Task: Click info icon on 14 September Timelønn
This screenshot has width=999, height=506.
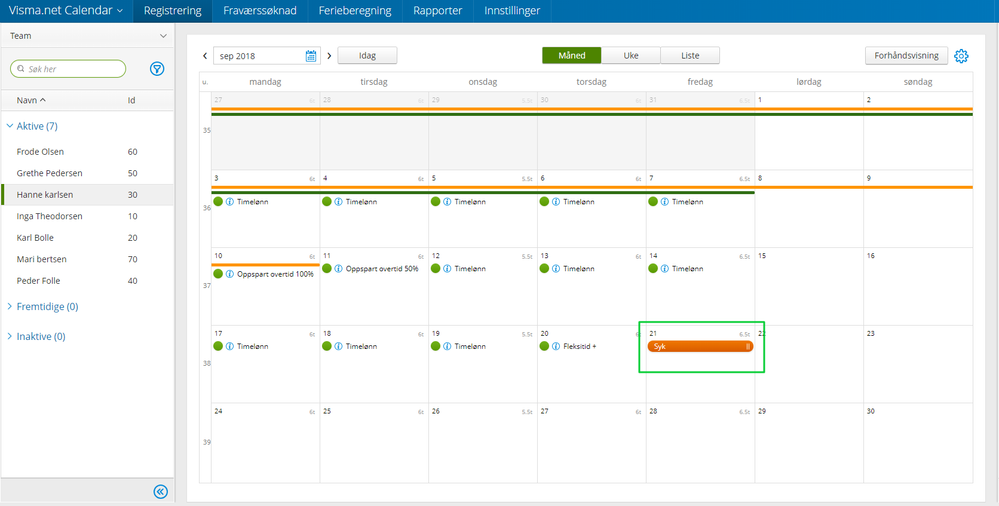Action: point(665,268)
